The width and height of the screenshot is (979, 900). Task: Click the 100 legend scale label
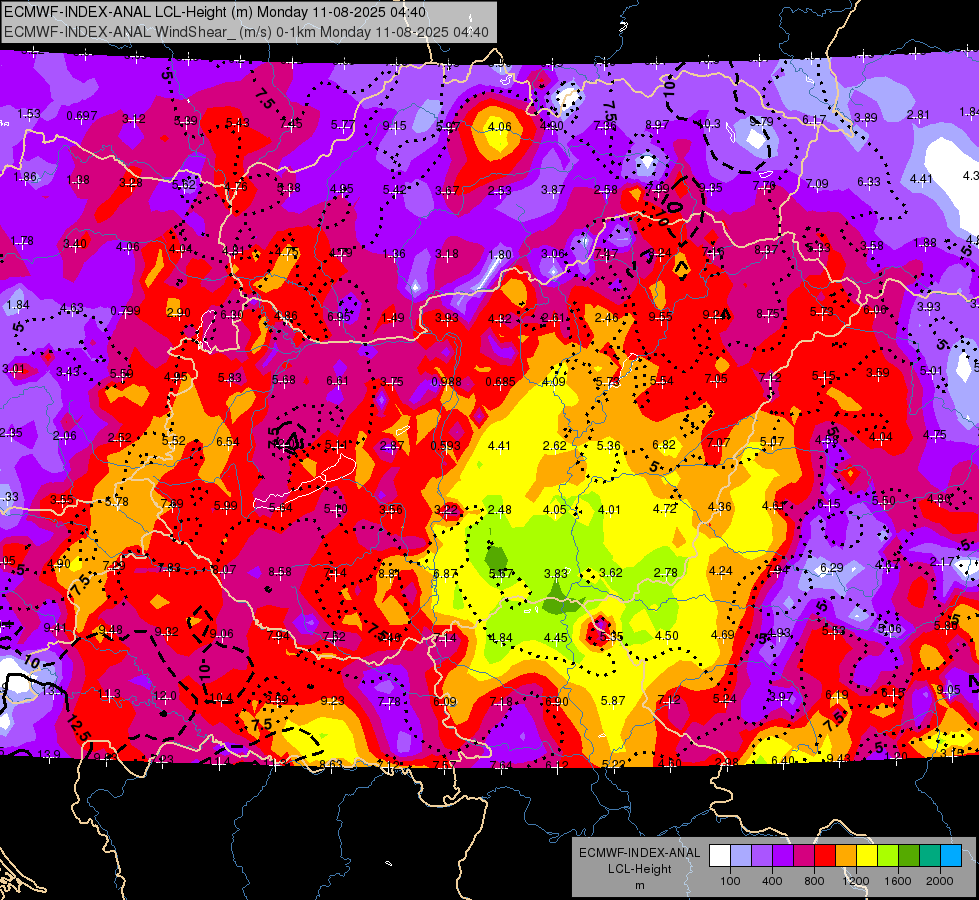pyautogui.click(x=730, y=881)
